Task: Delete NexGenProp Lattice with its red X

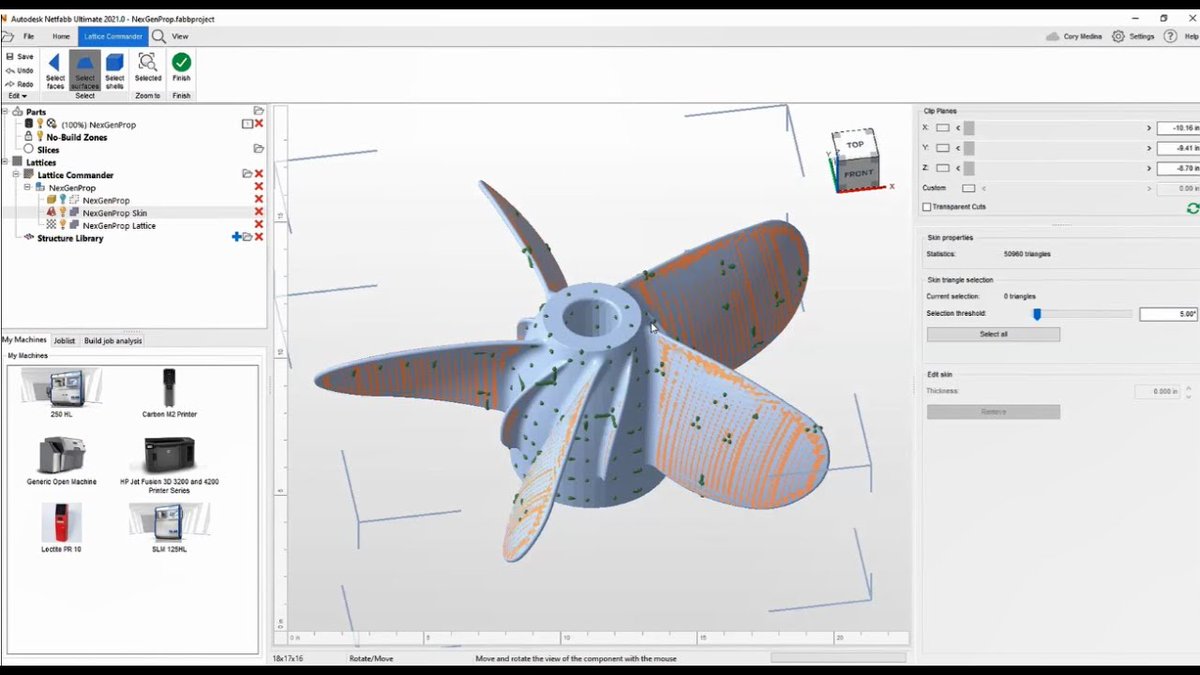Action: click(x=258, y=225)
